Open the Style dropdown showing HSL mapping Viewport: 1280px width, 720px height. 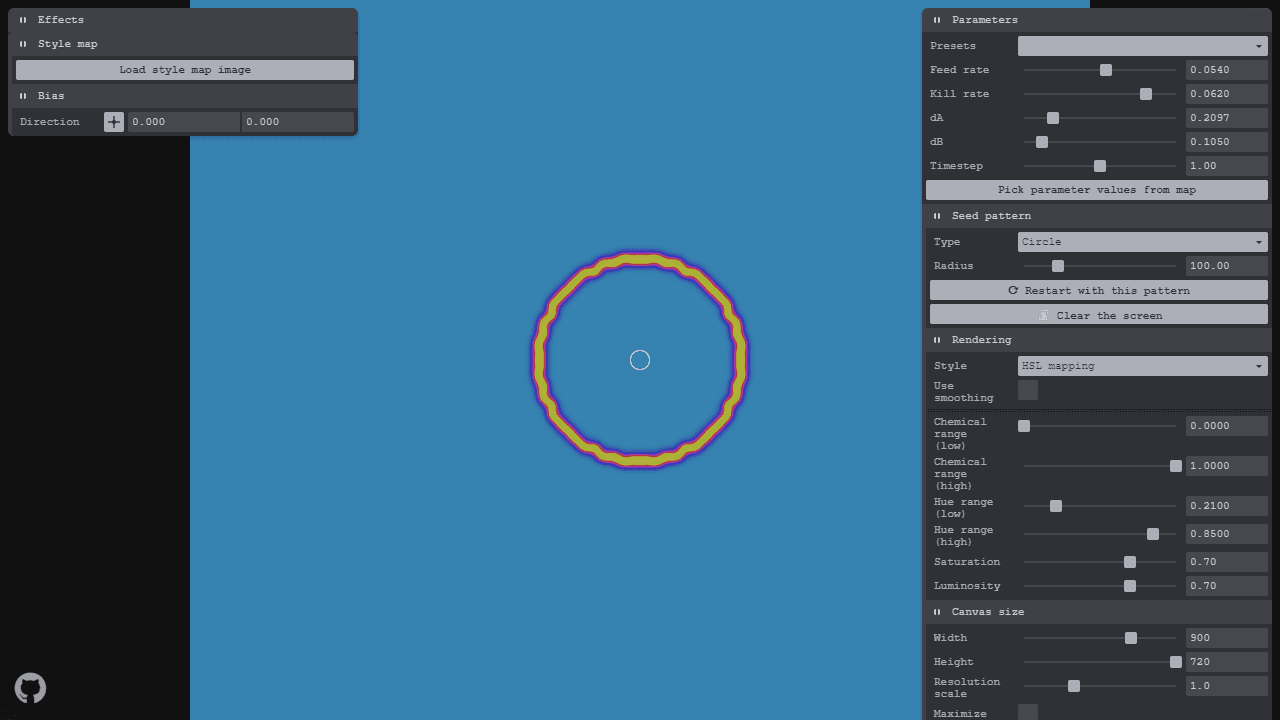[x=1143, y=366]
